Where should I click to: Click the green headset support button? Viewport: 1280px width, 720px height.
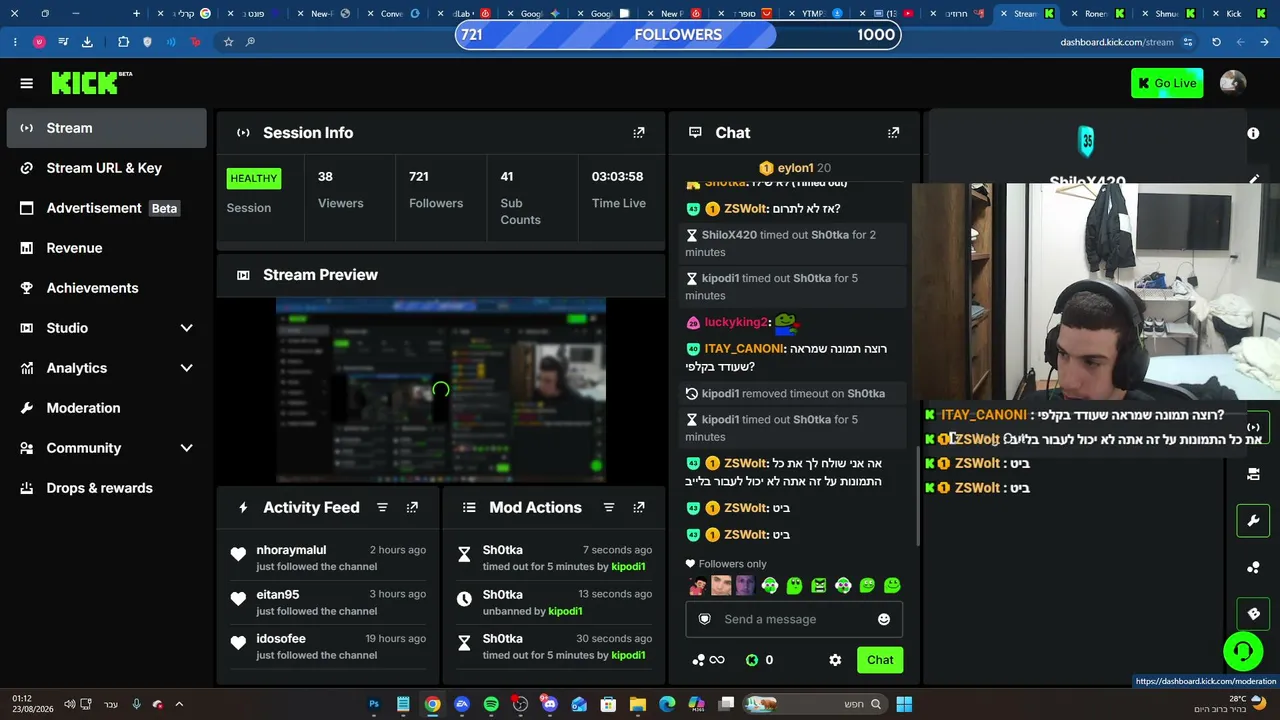(x=1243, y=652)
